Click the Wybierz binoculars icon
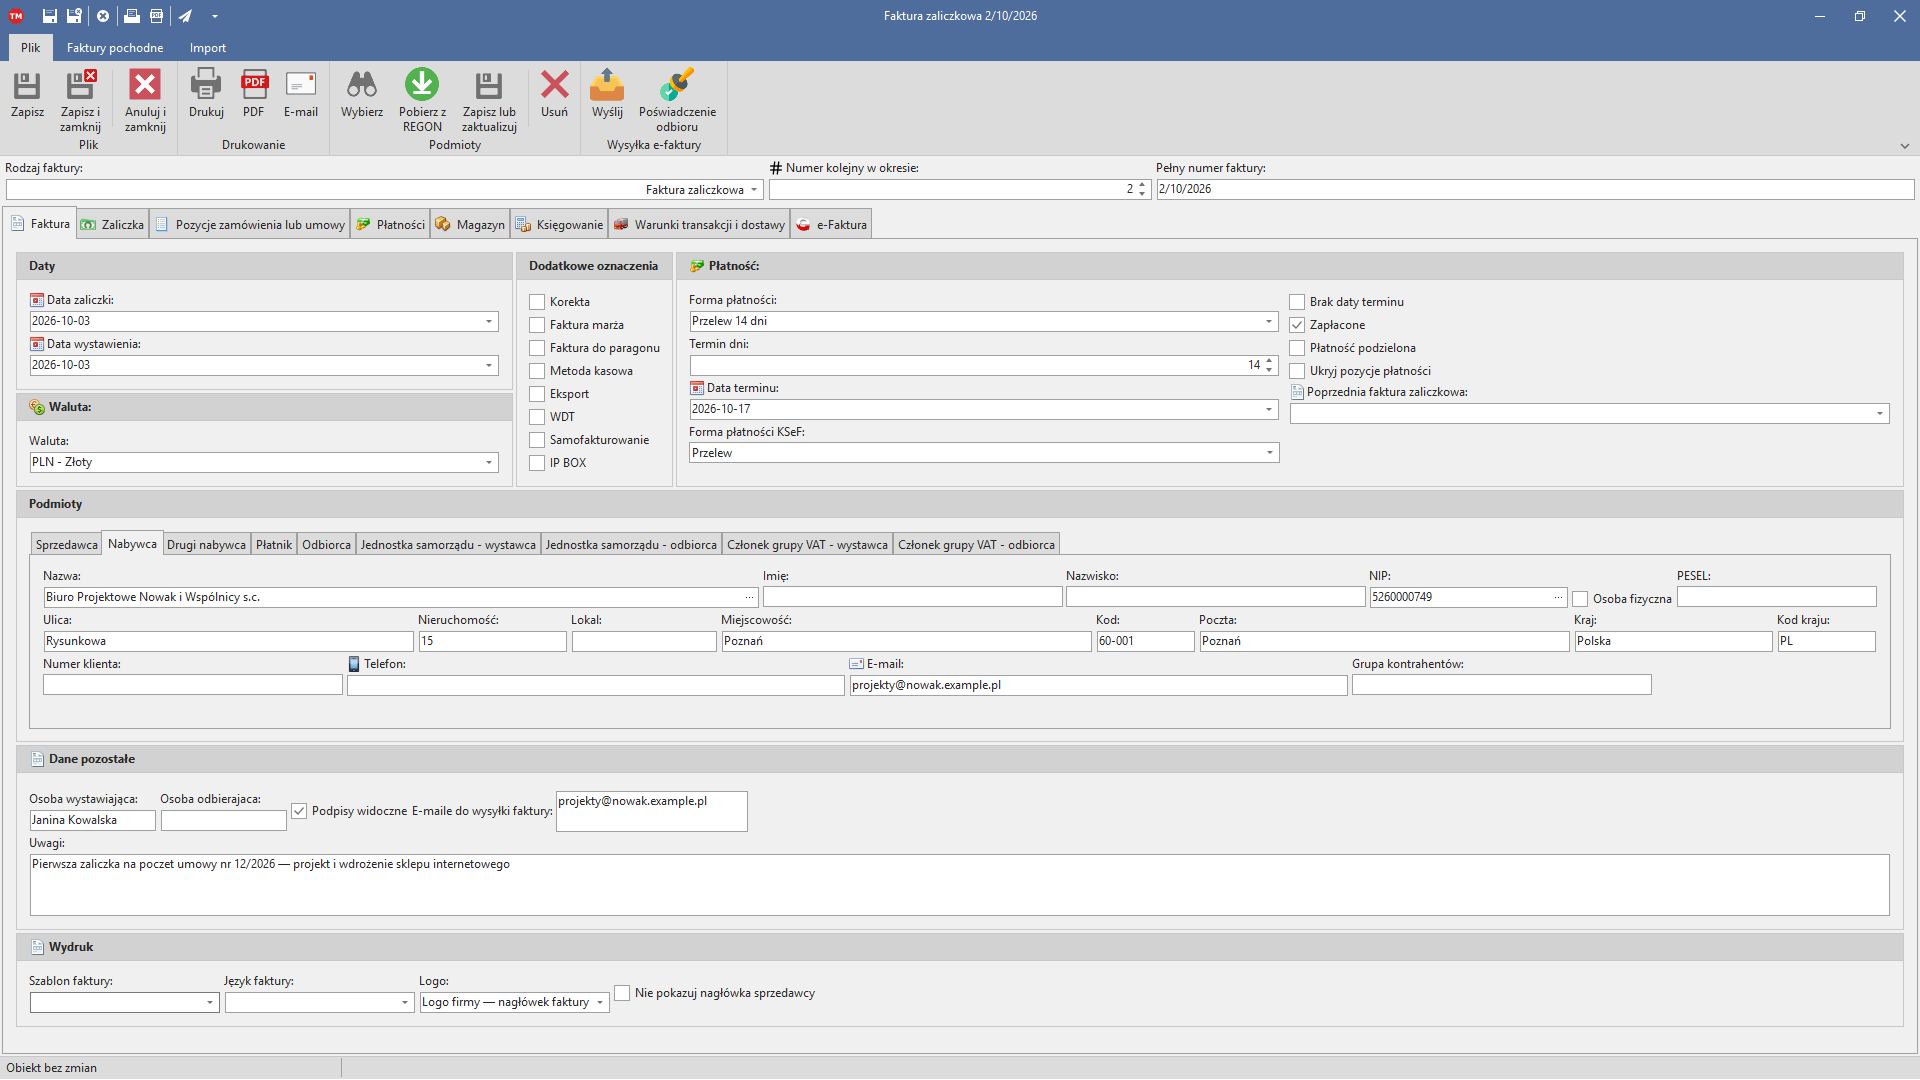The height and width of the screenshot is (1080, 1920). [x=362, y=86]
